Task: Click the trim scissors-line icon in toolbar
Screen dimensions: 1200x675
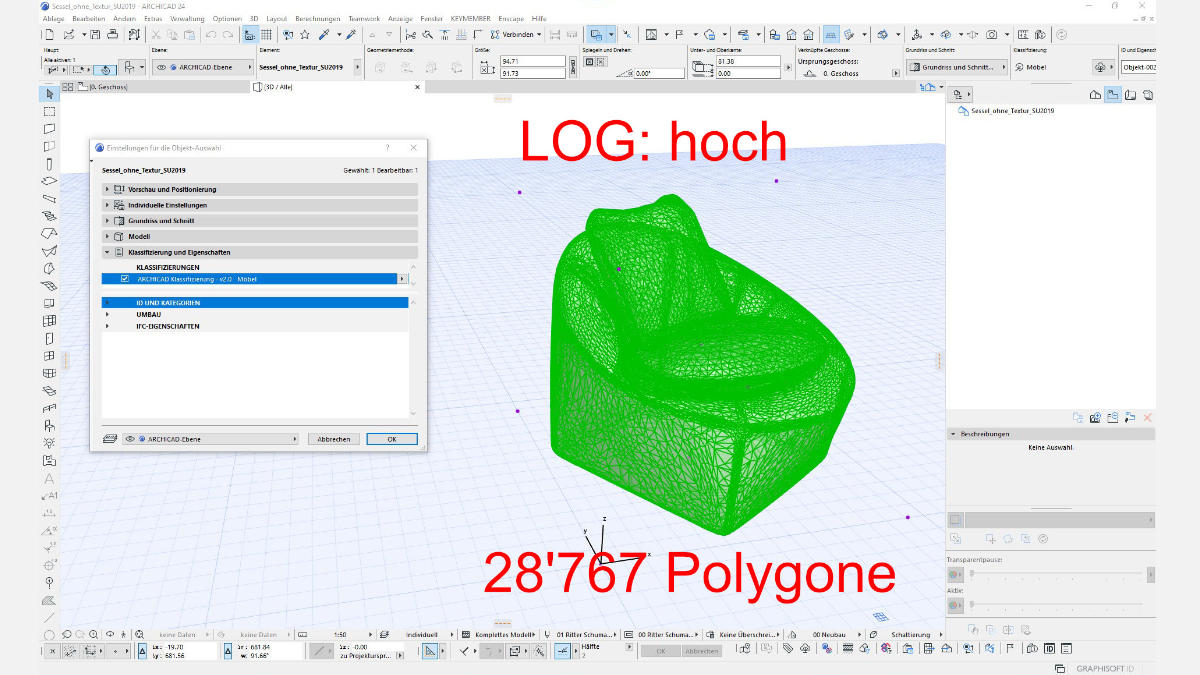Action: click(x=411, y=34)
